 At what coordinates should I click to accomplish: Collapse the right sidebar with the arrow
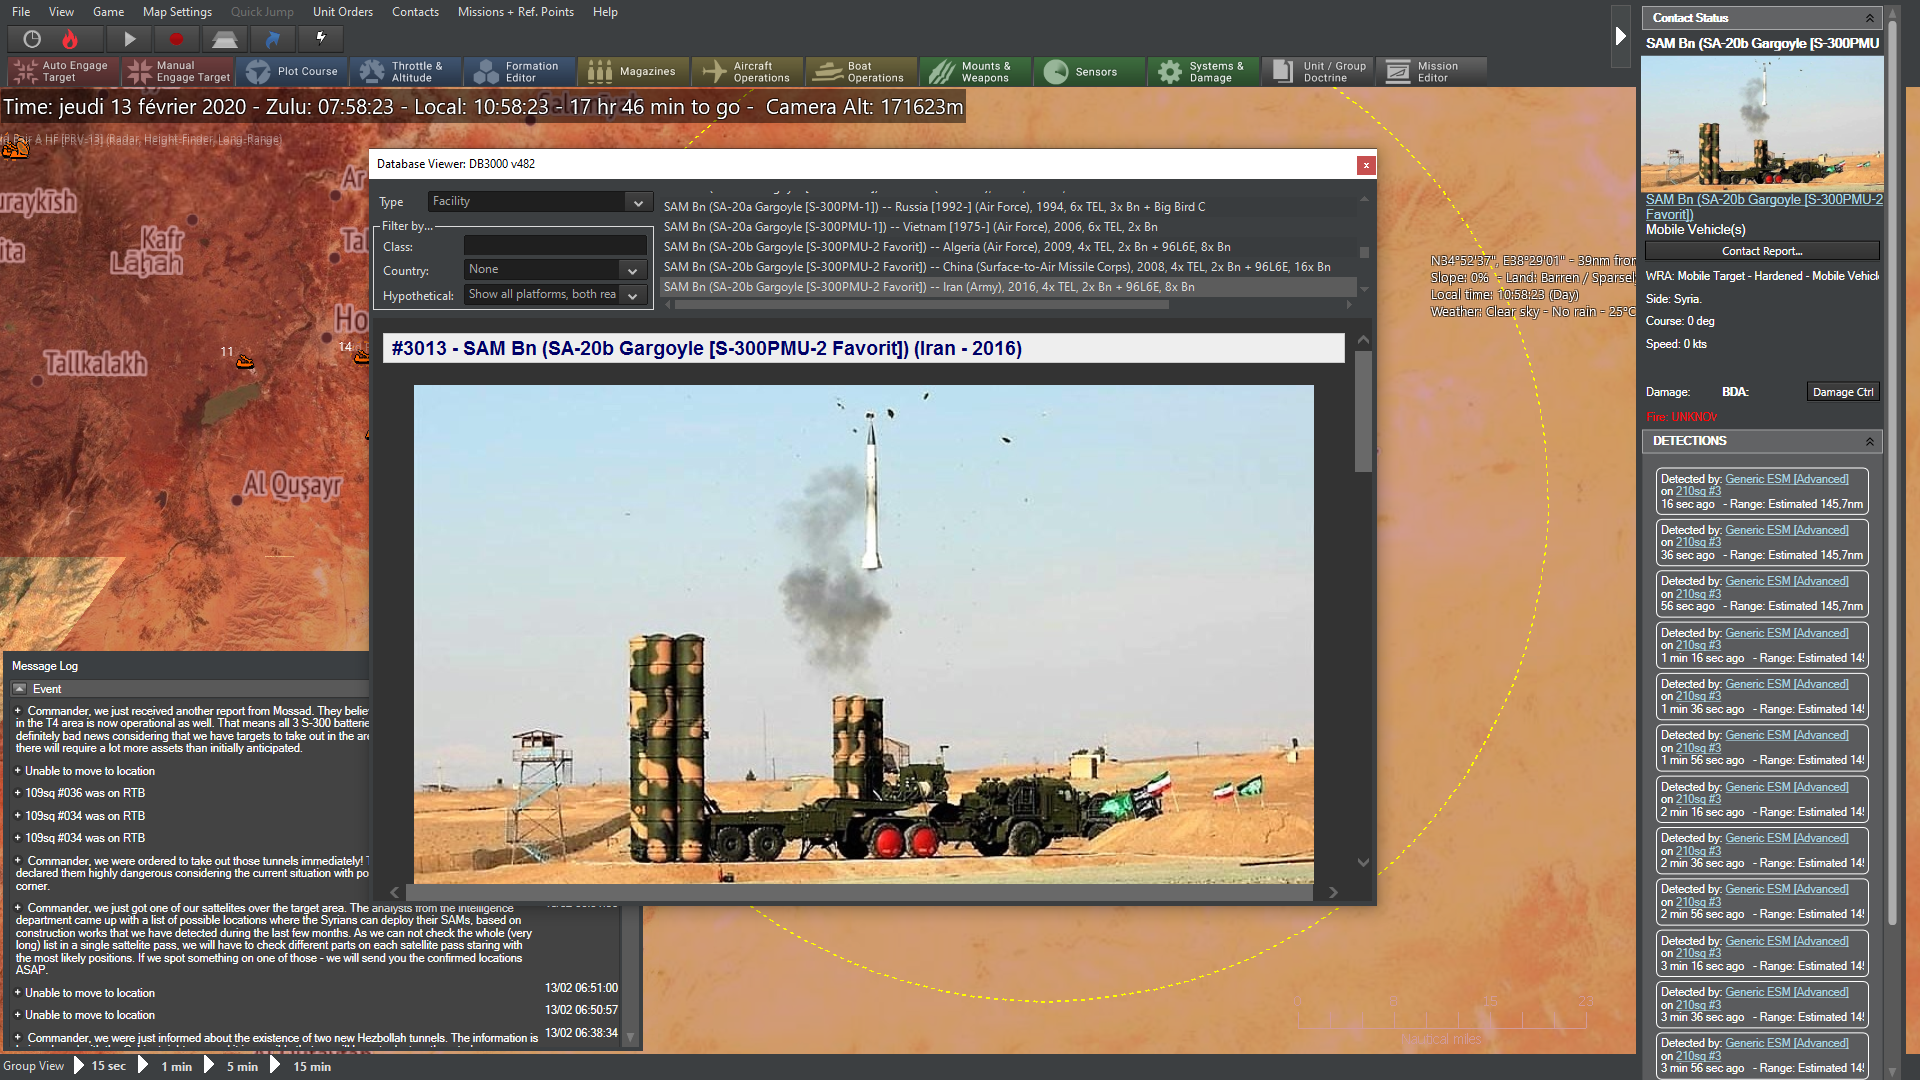(x=1621, y=36)
